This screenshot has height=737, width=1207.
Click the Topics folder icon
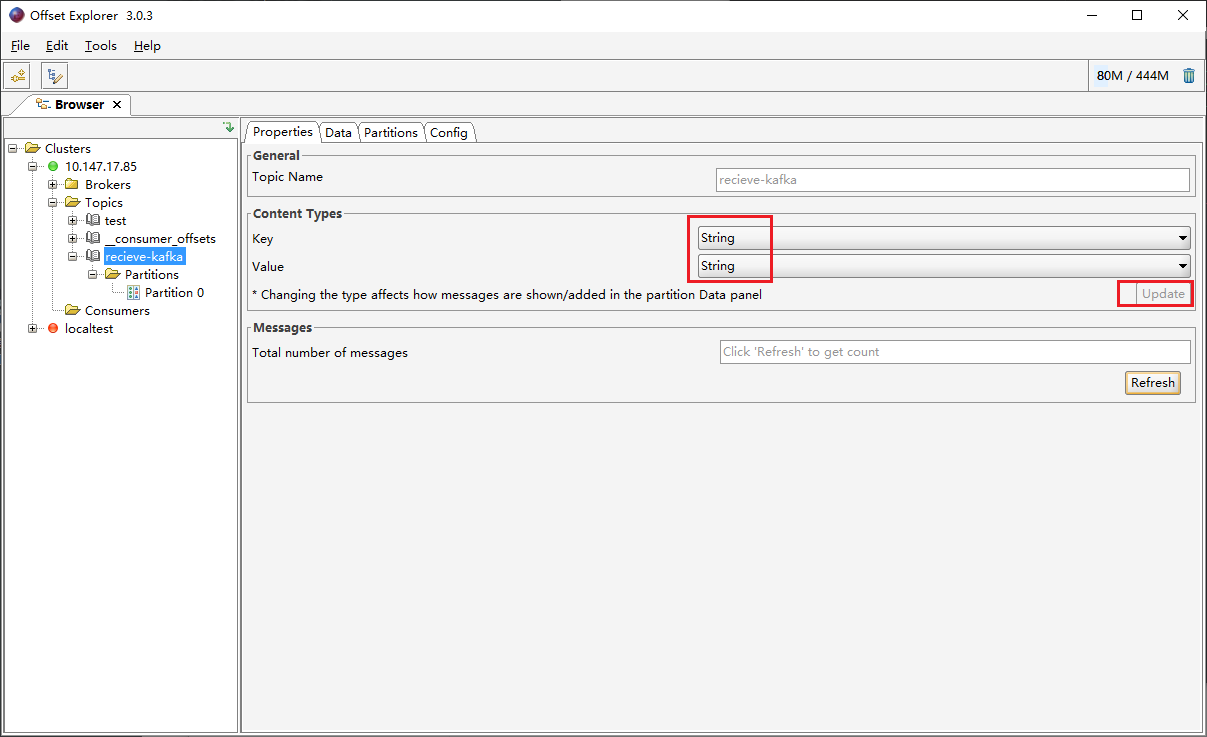tap(72, 203)
